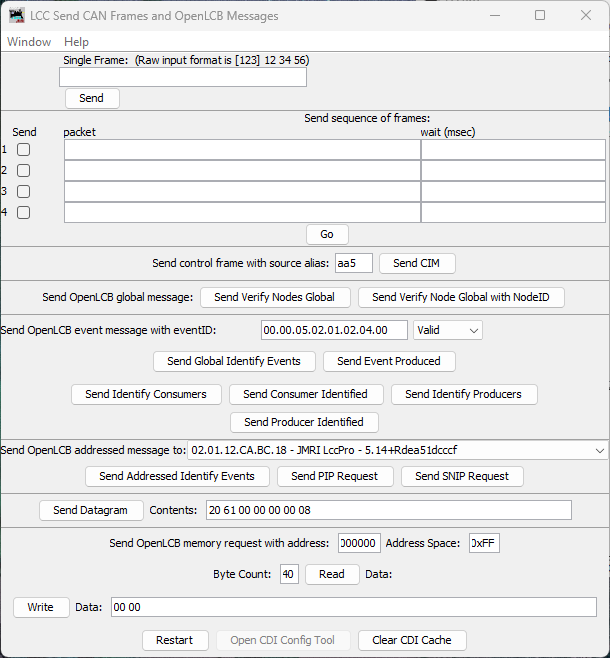610x658 pixels.
Task: Click the packet field in row 2
Action: (x=242, y=171)
